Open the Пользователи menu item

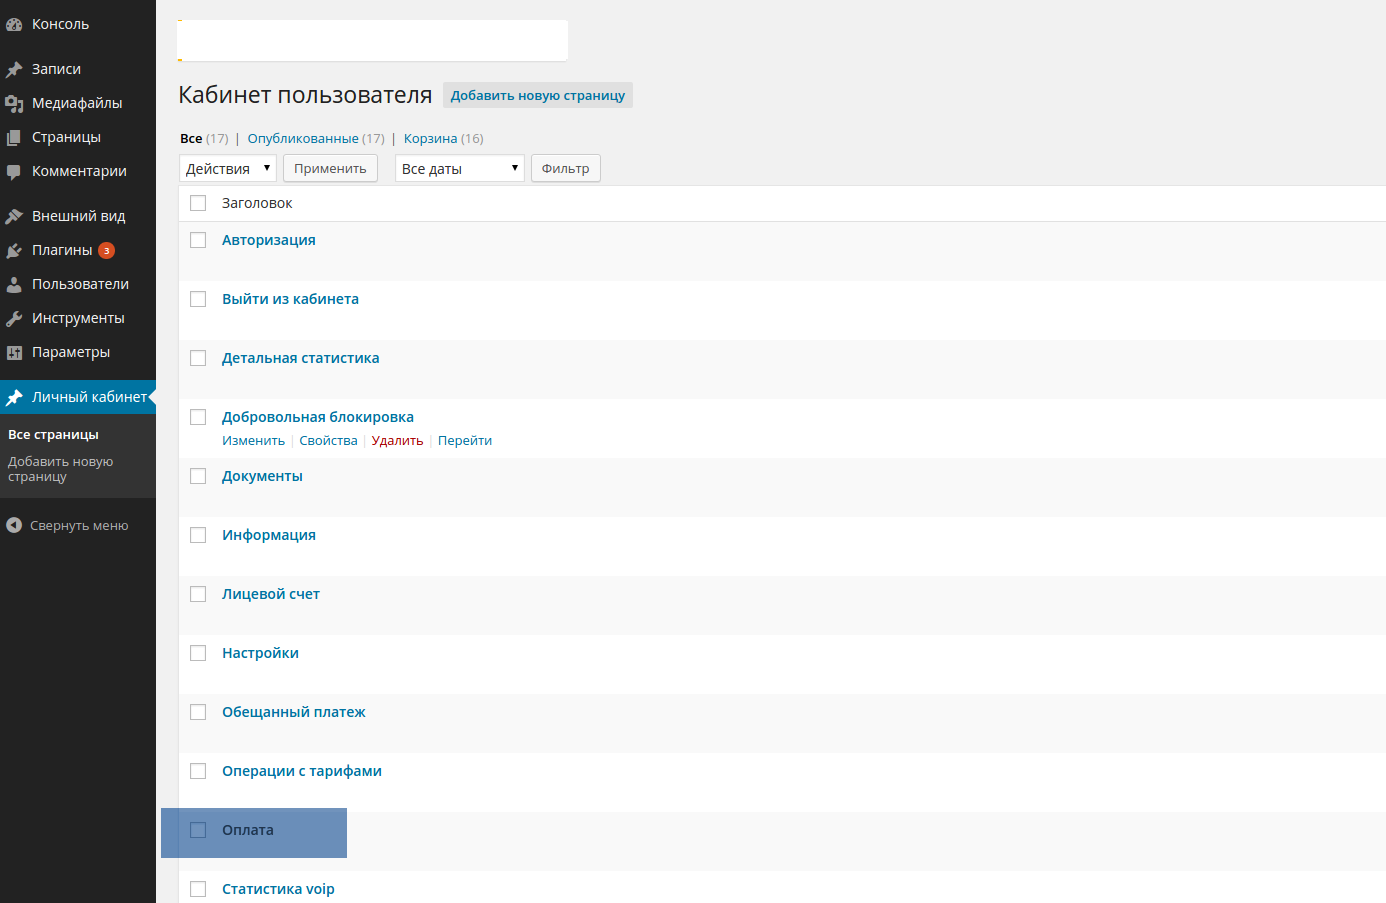[x=80, y=285]
